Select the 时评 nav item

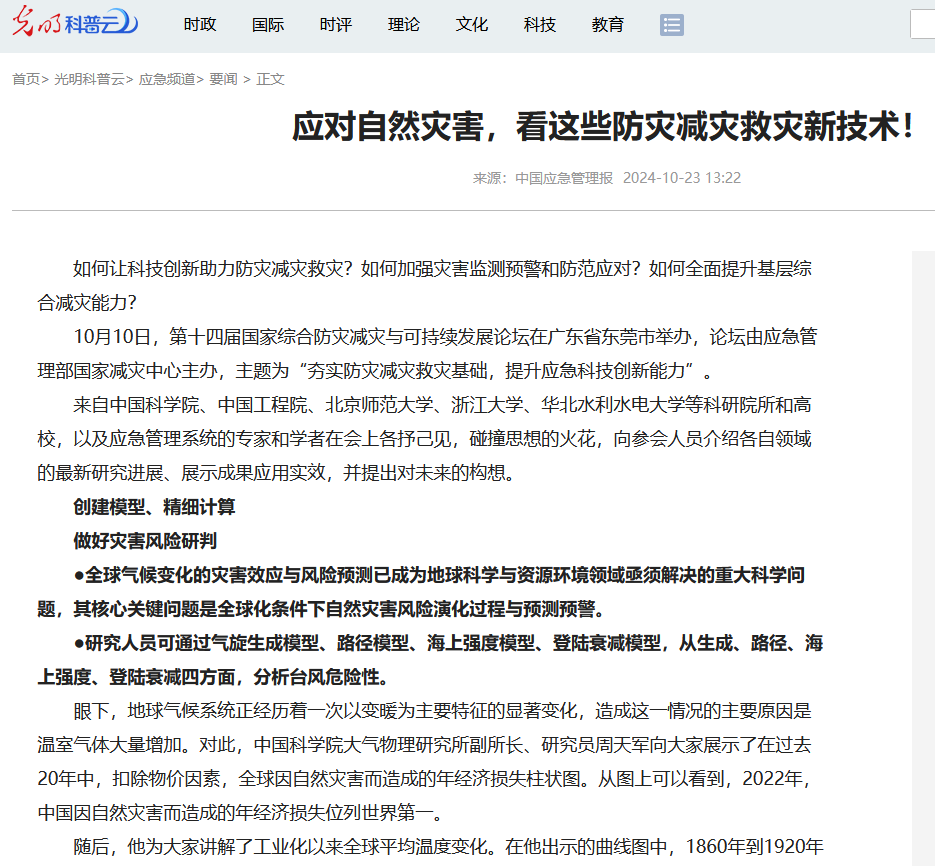pos(336,25)
